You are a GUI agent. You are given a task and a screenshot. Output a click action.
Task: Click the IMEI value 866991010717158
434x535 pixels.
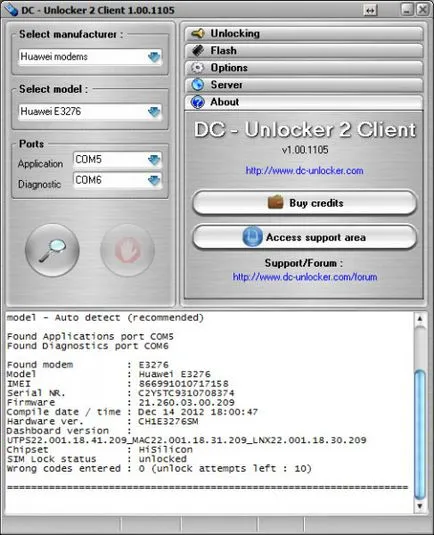coord(184,384)
